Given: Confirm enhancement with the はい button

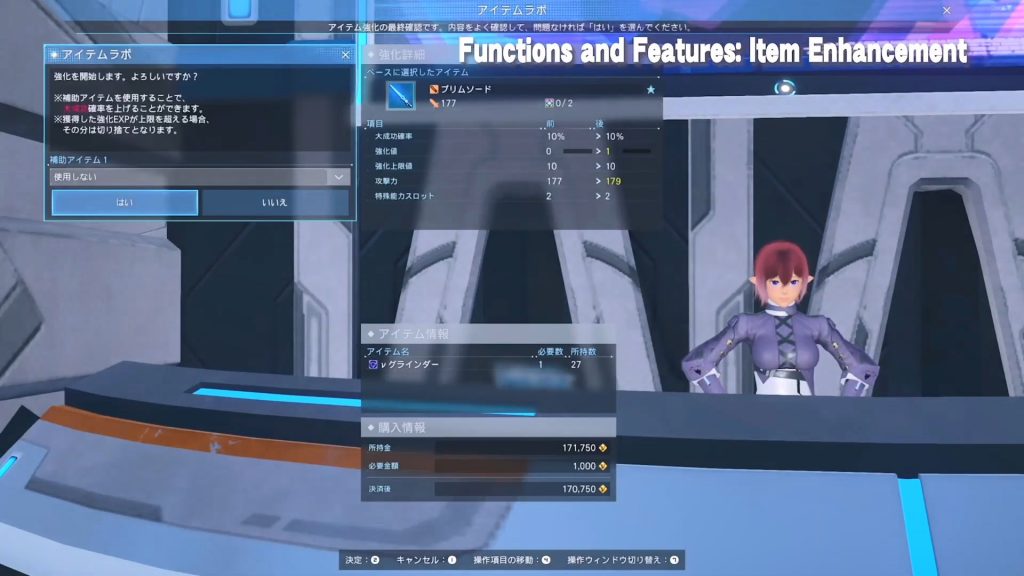Looking at the screenshot, I should click(125, 202).
